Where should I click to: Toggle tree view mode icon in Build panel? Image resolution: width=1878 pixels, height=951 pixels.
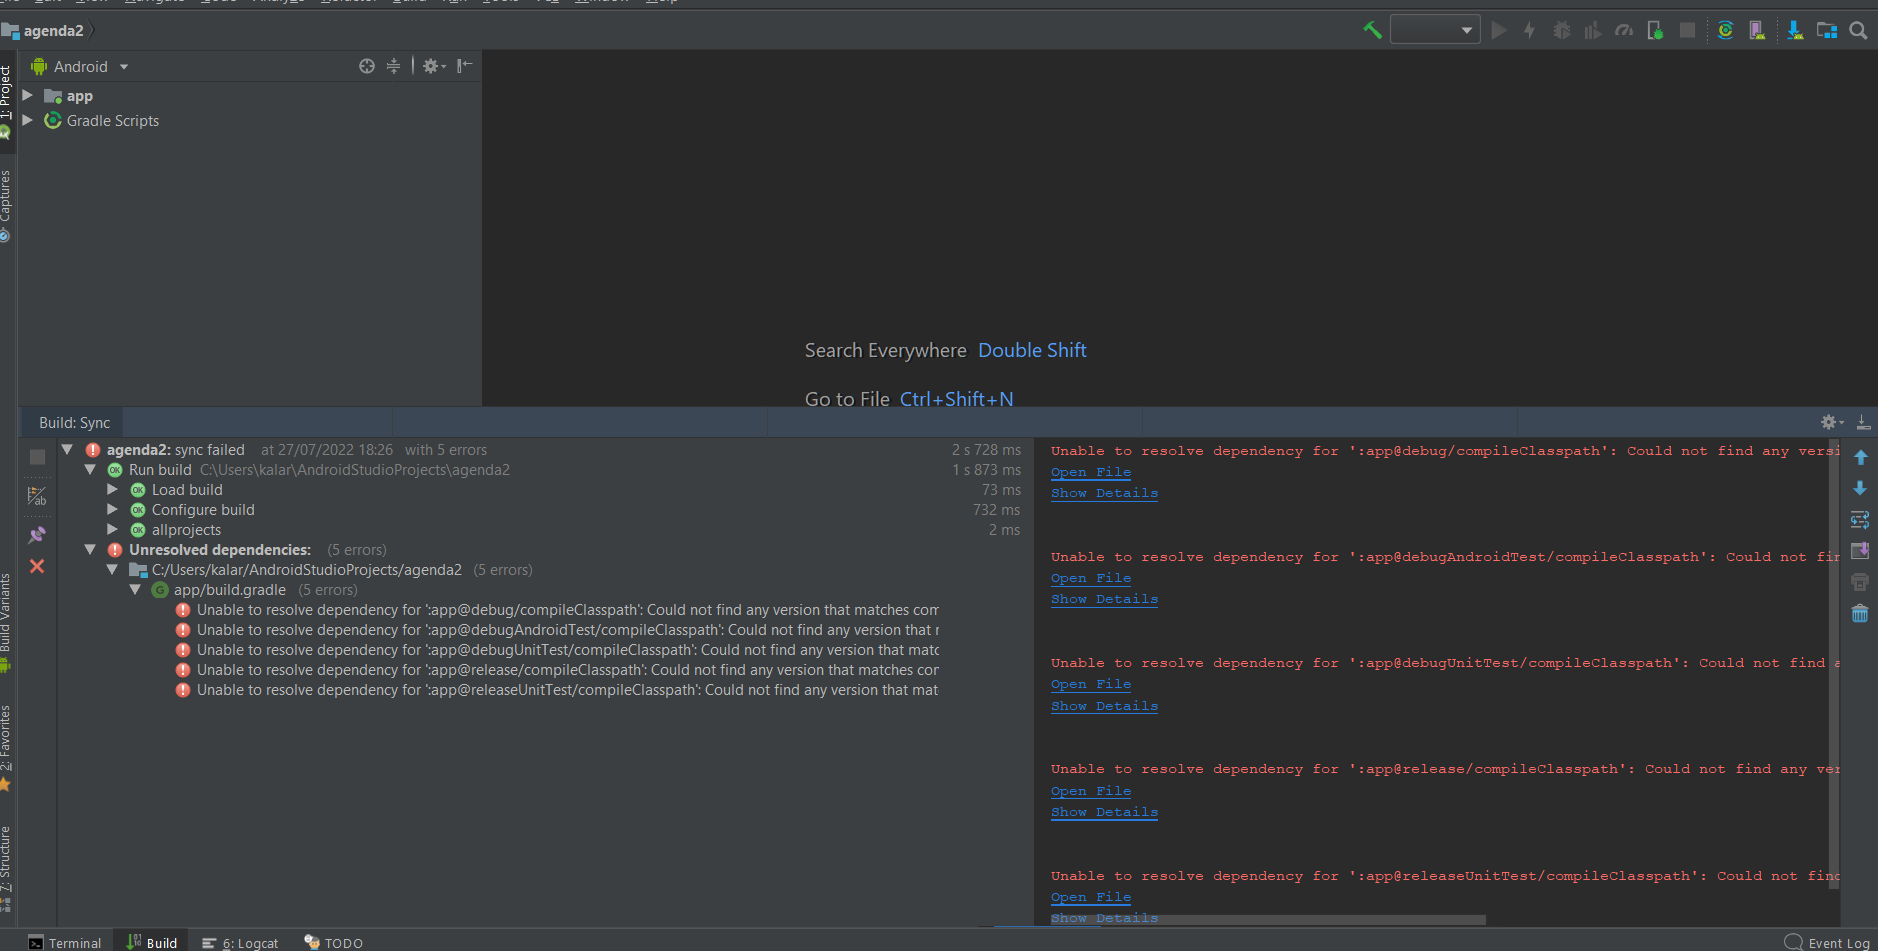(37, 496)
